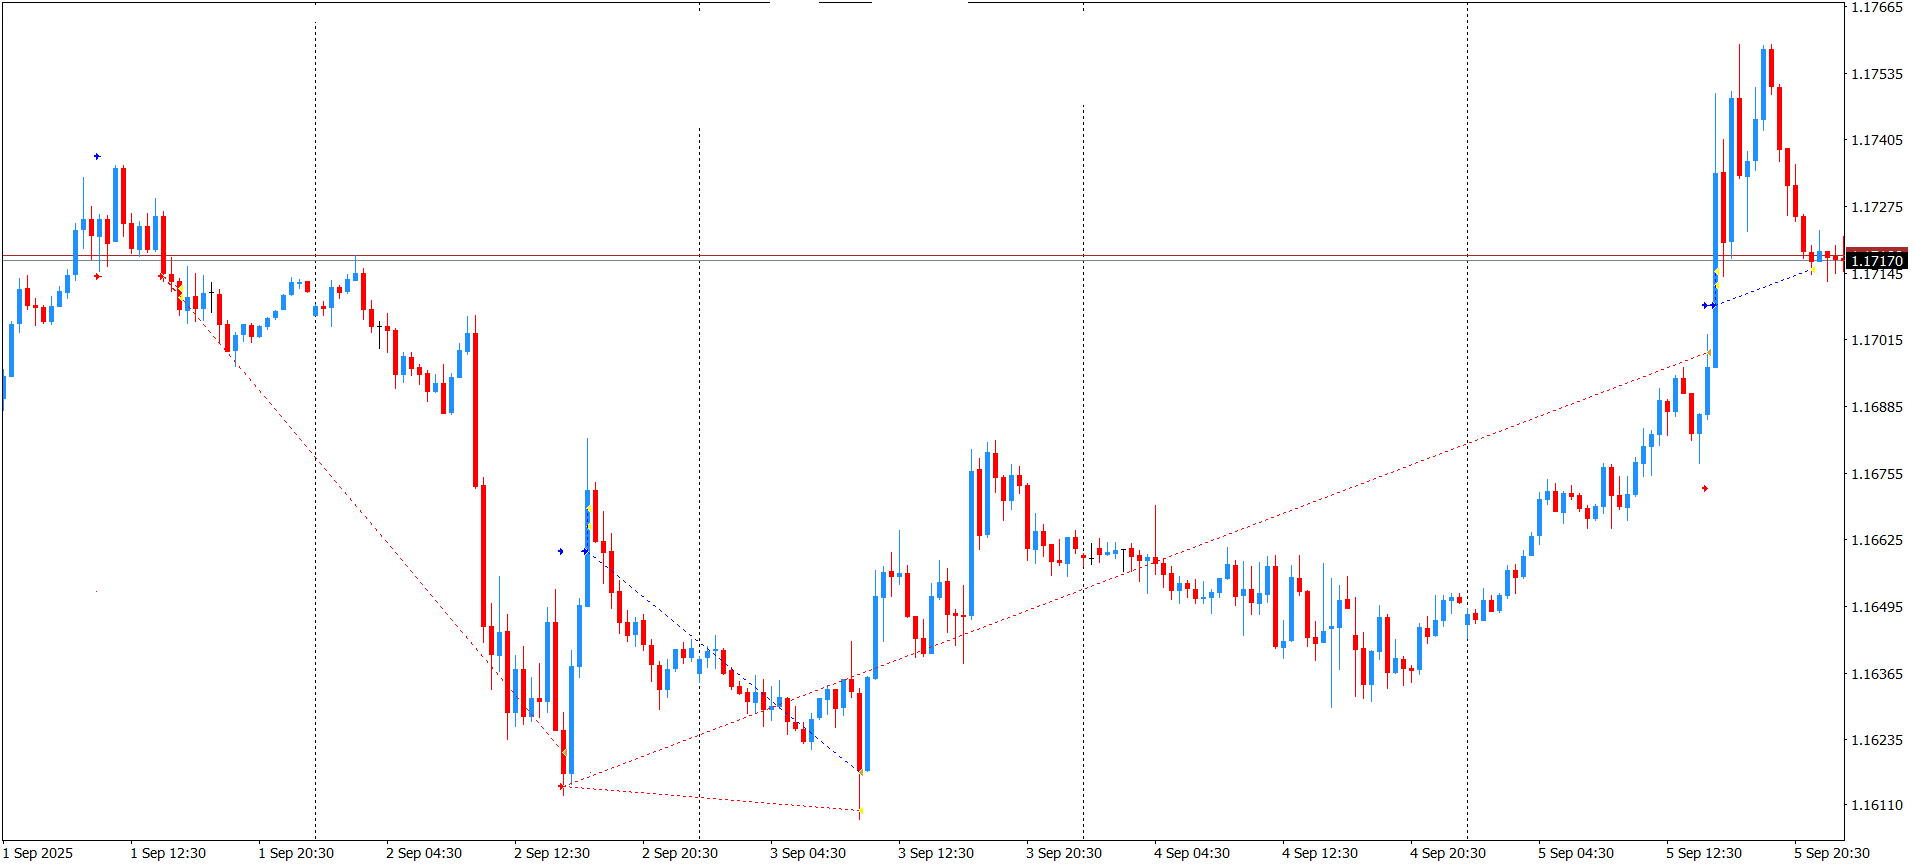Click the 1.16755 price axis label
This screenshot has height=867, width=1916.
tap(1877, 474)
